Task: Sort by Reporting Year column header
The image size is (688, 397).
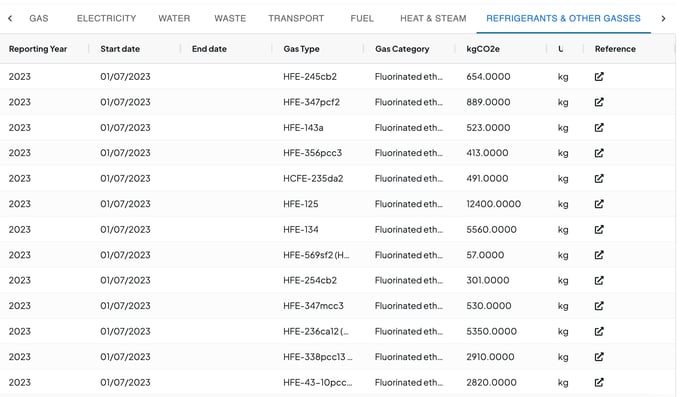Action: click(x=38, y=49)
